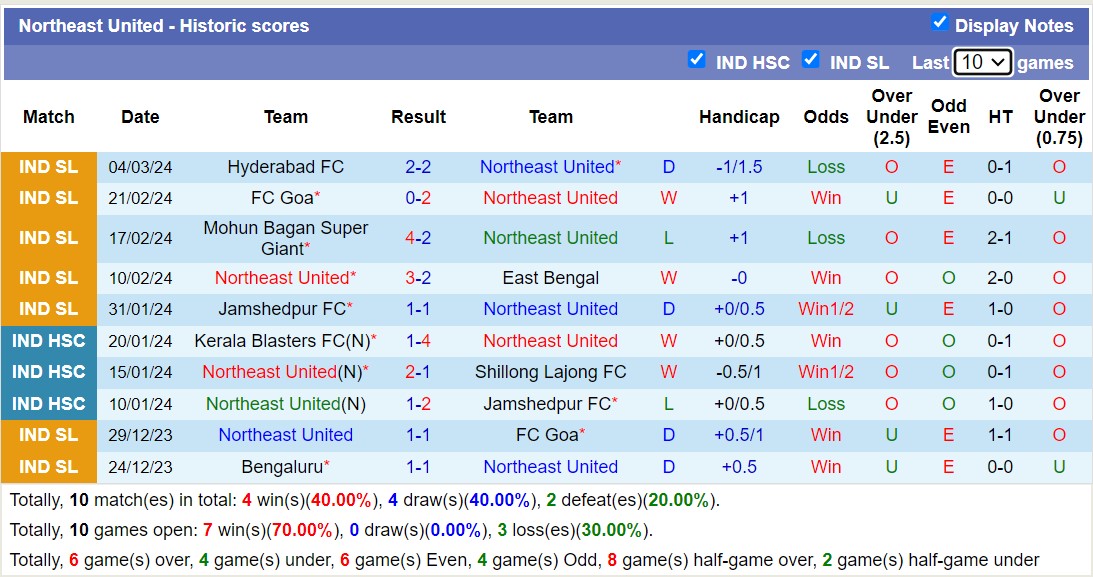Click the Mohun Bagan Super Giant team name
The image size is (1093, 577).
[286, 238]
